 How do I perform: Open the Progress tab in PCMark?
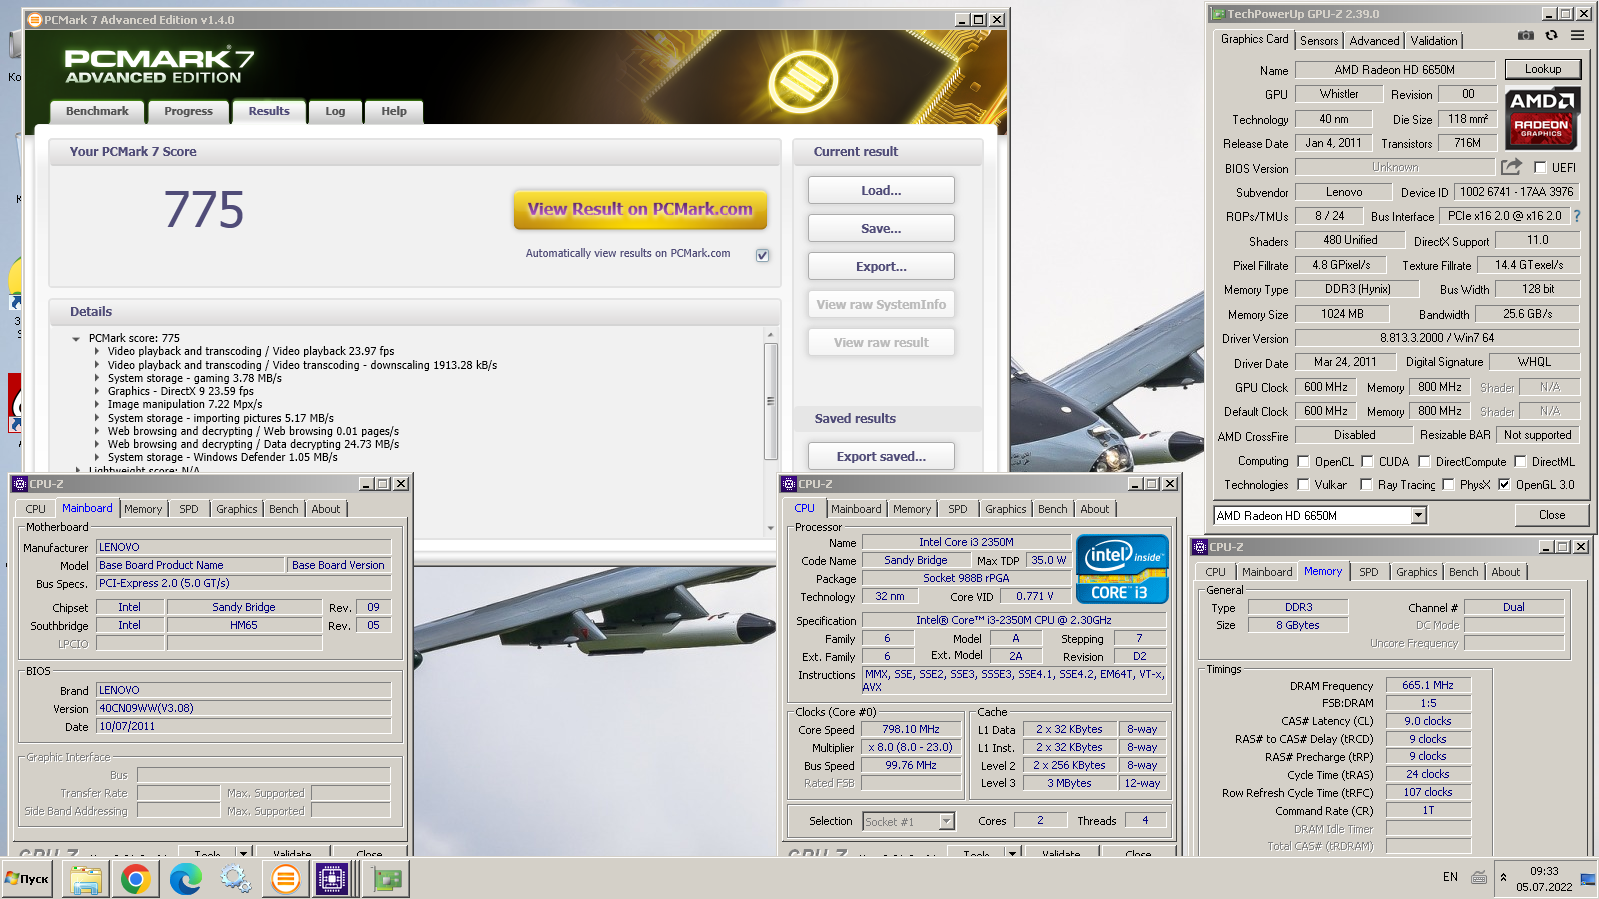[188, 111]
